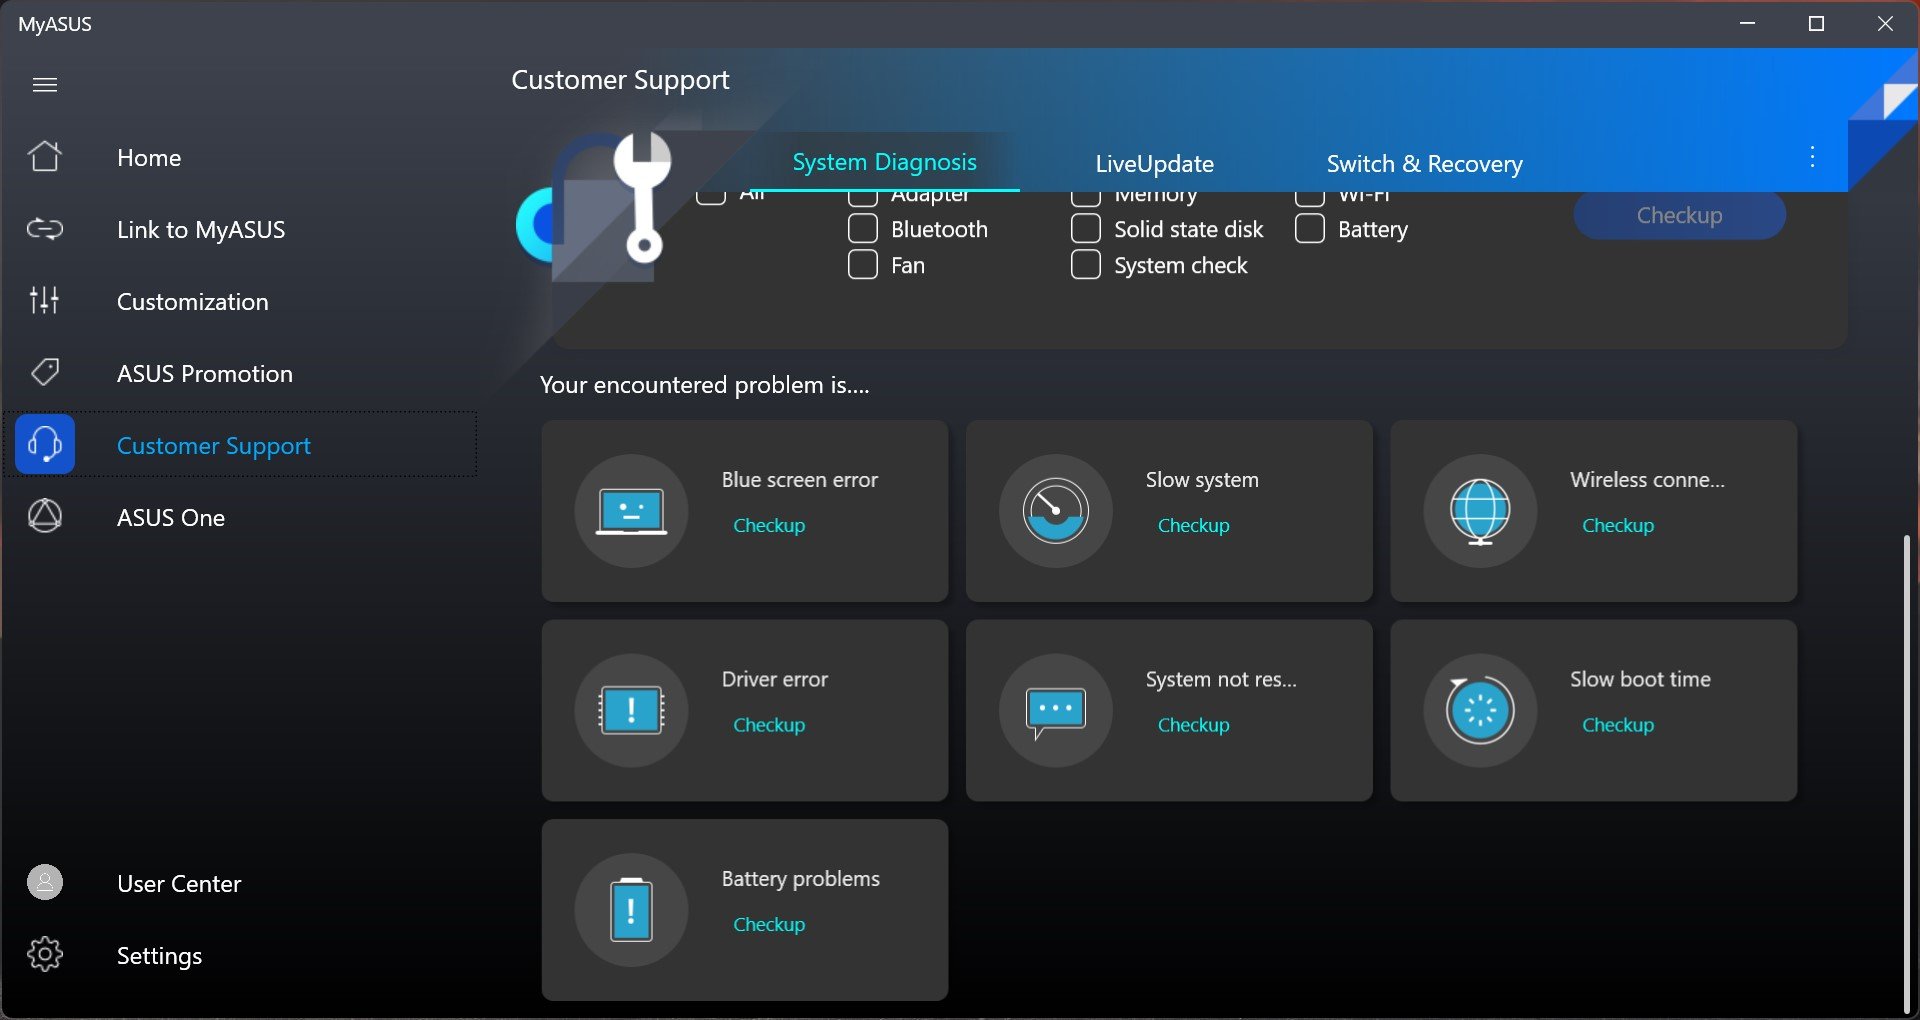Click Checkup under Slow system
This screenshot has width=1920, height=1020.
pyautogui.click(x=1193, y=525)
